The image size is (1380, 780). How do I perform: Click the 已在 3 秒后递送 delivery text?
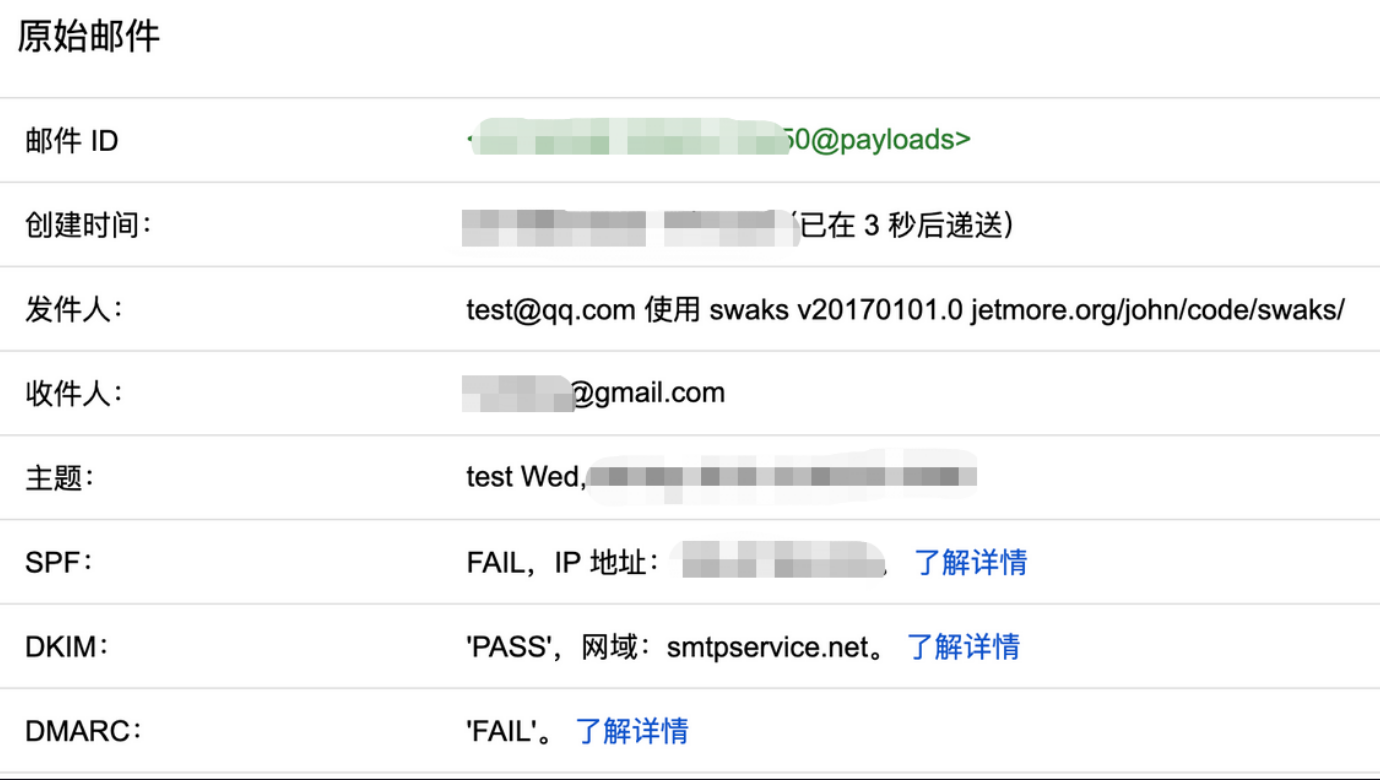pos(902,225)
